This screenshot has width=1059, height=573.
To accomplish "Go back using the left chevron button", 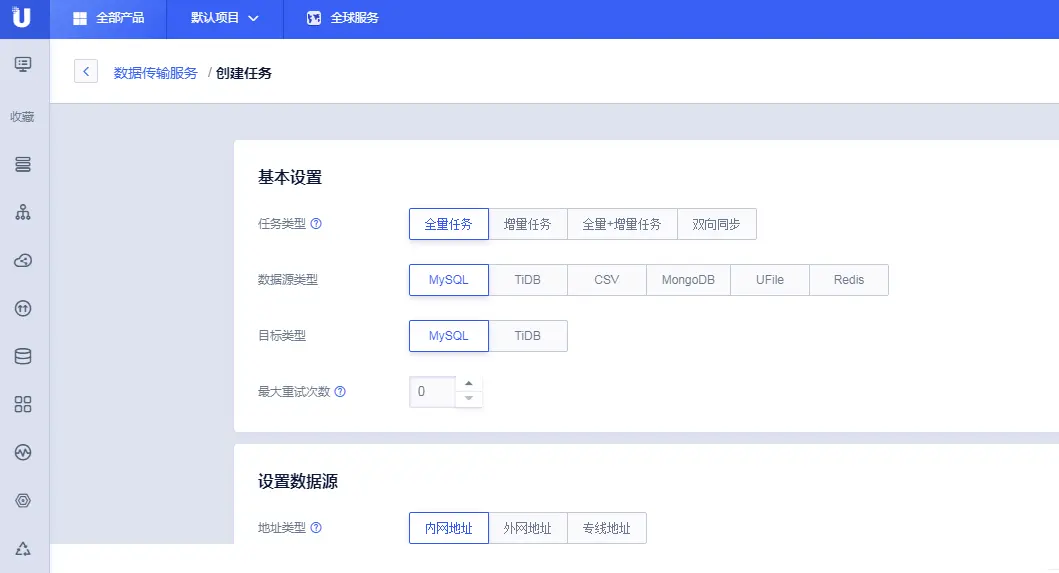I will click(x=86, y=72).
